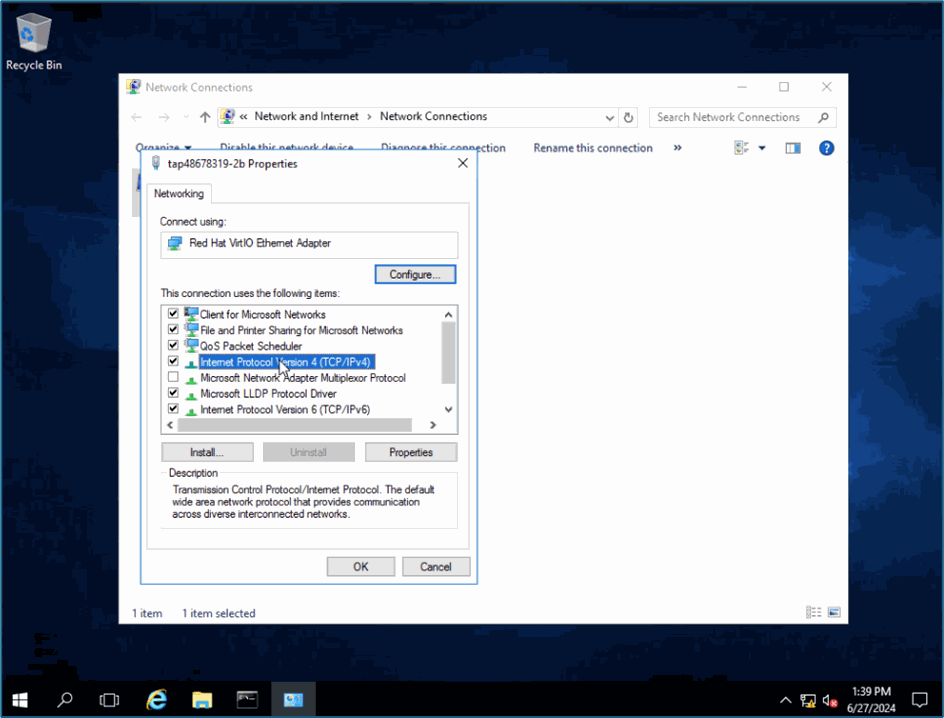This screenshot has height=718, width=944.
Task: Uncheck QoS Packet Scheduler checkbox
Action: pyautogui.click(x=173, y=345)
